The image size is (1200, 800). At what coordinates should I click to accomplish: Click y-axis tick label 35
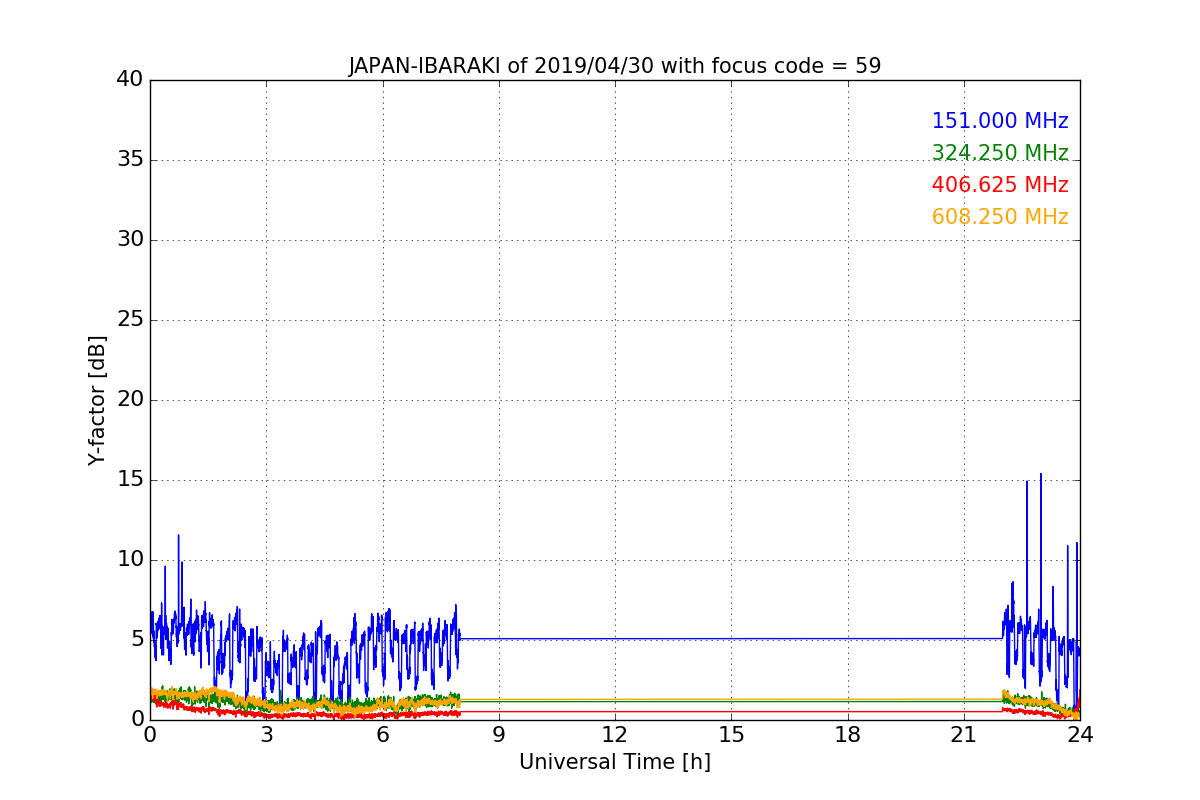130,159
